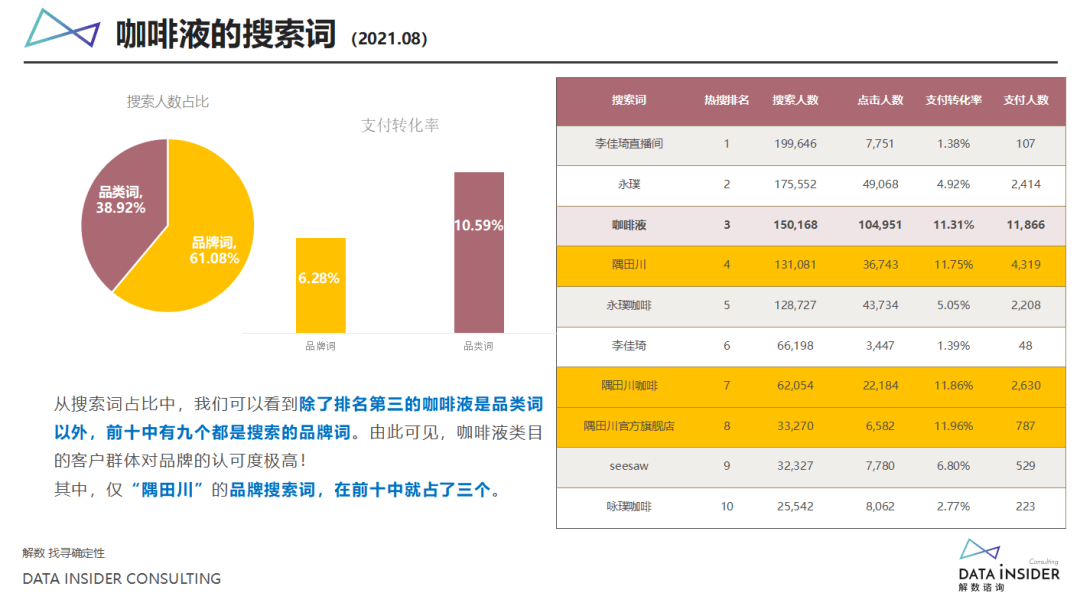Click the footer text DATA INSIDER CONSULTING
Viewport: 1080px width, 603px height.
pos(122,579)
